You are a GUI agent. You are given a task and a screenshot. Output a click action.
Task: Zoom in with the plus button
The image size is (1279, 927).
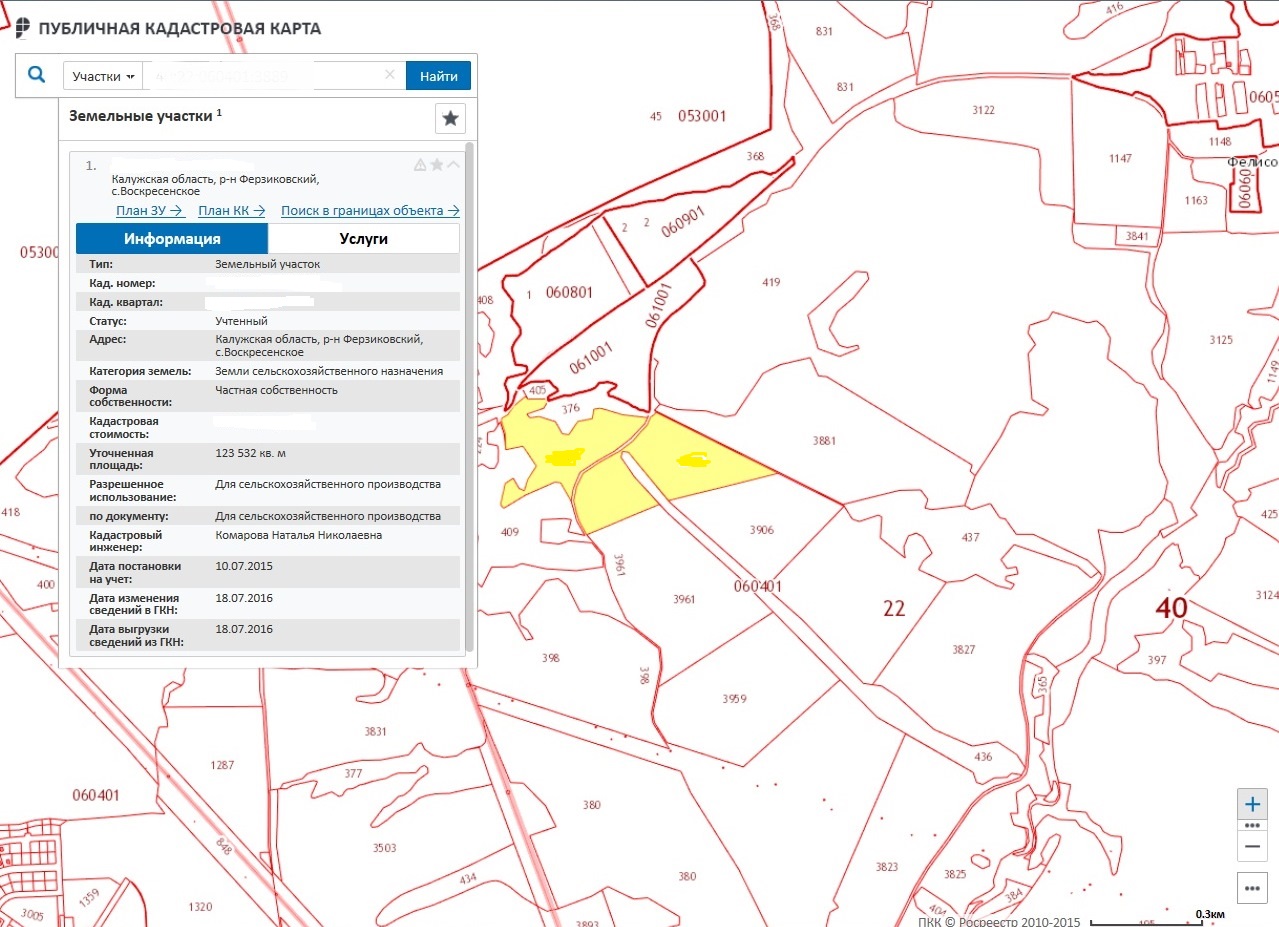(x=1252, y=804)
